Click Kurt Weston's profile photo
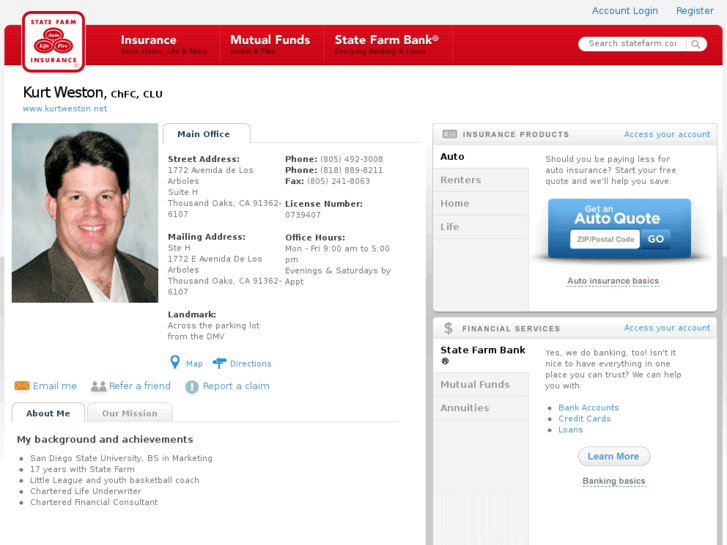727x545 pixels. (x=85, y=213)
